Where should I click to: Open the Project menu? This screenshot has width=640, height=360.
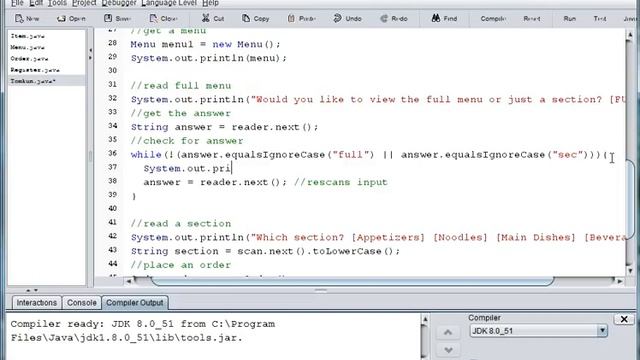click(x=84, y=3)
